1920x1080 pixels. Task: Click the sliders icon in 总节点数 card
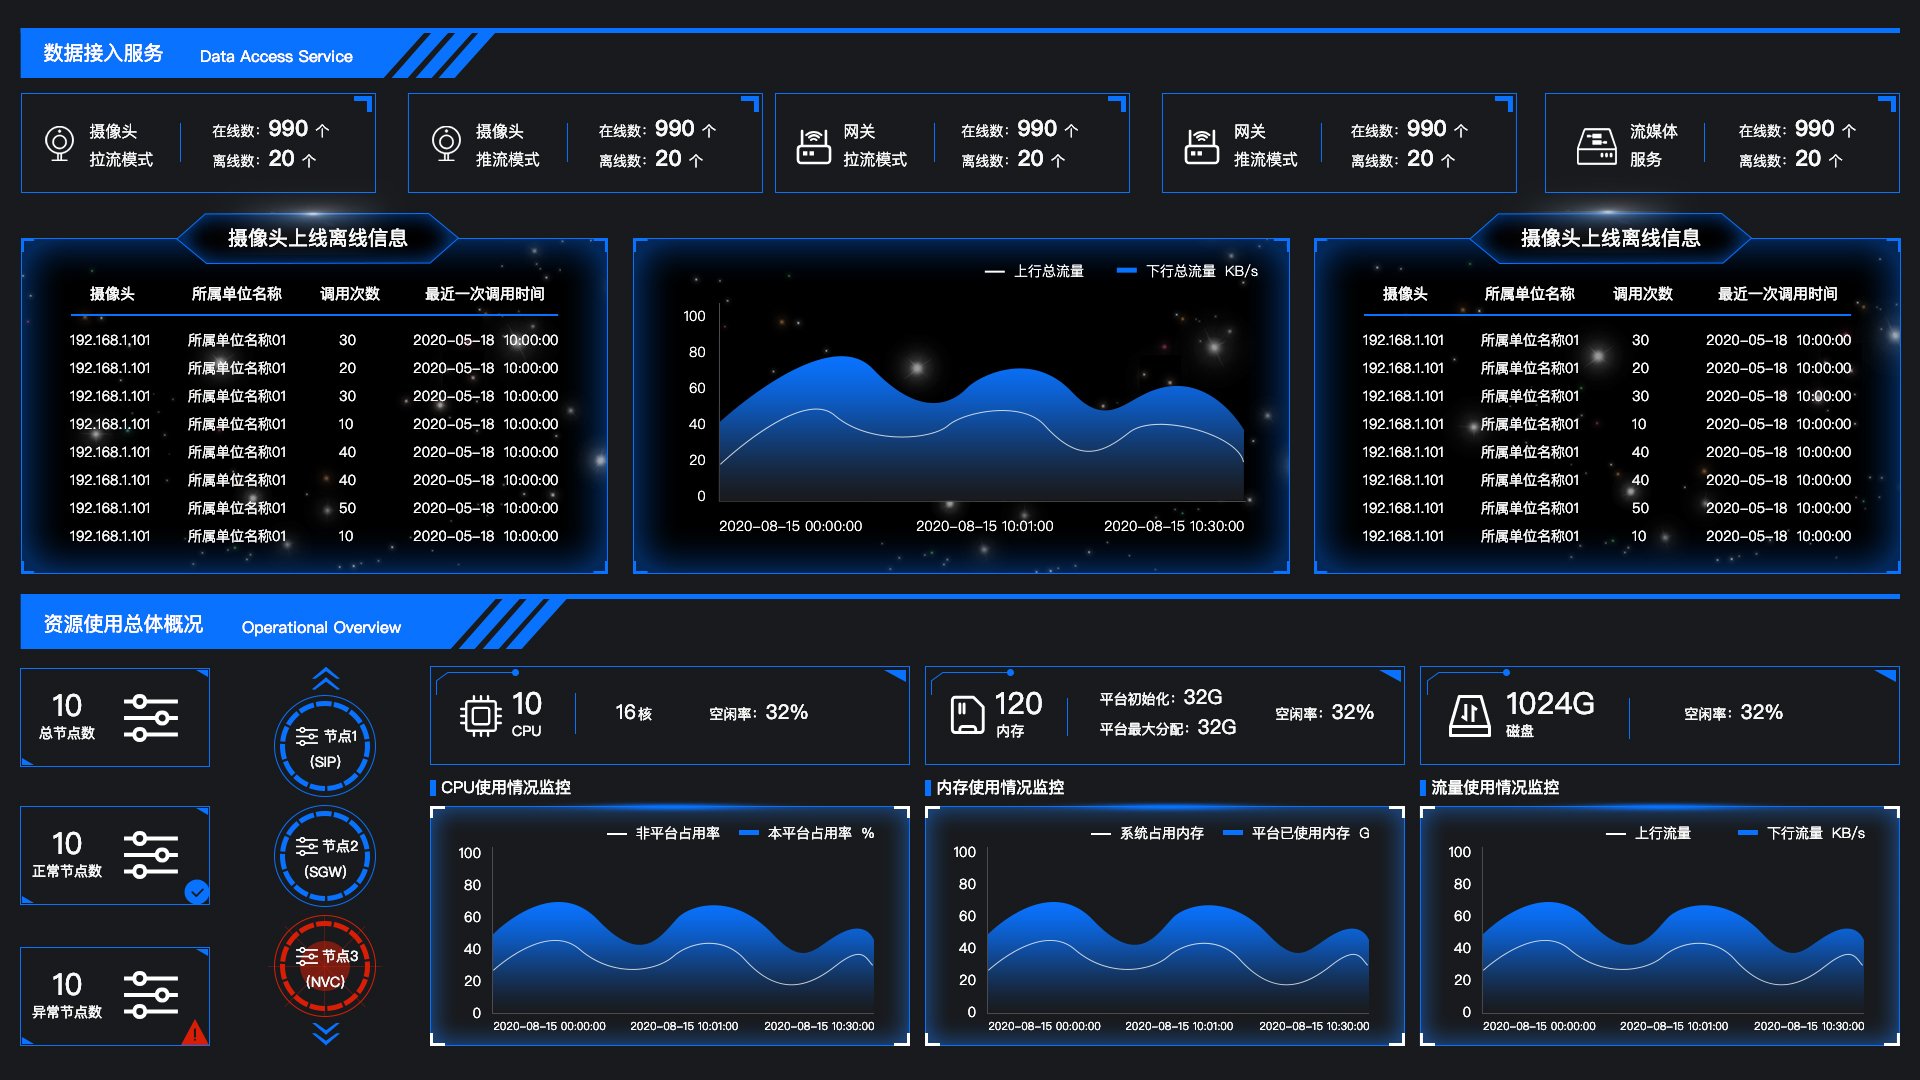click(x=150, y=718)
